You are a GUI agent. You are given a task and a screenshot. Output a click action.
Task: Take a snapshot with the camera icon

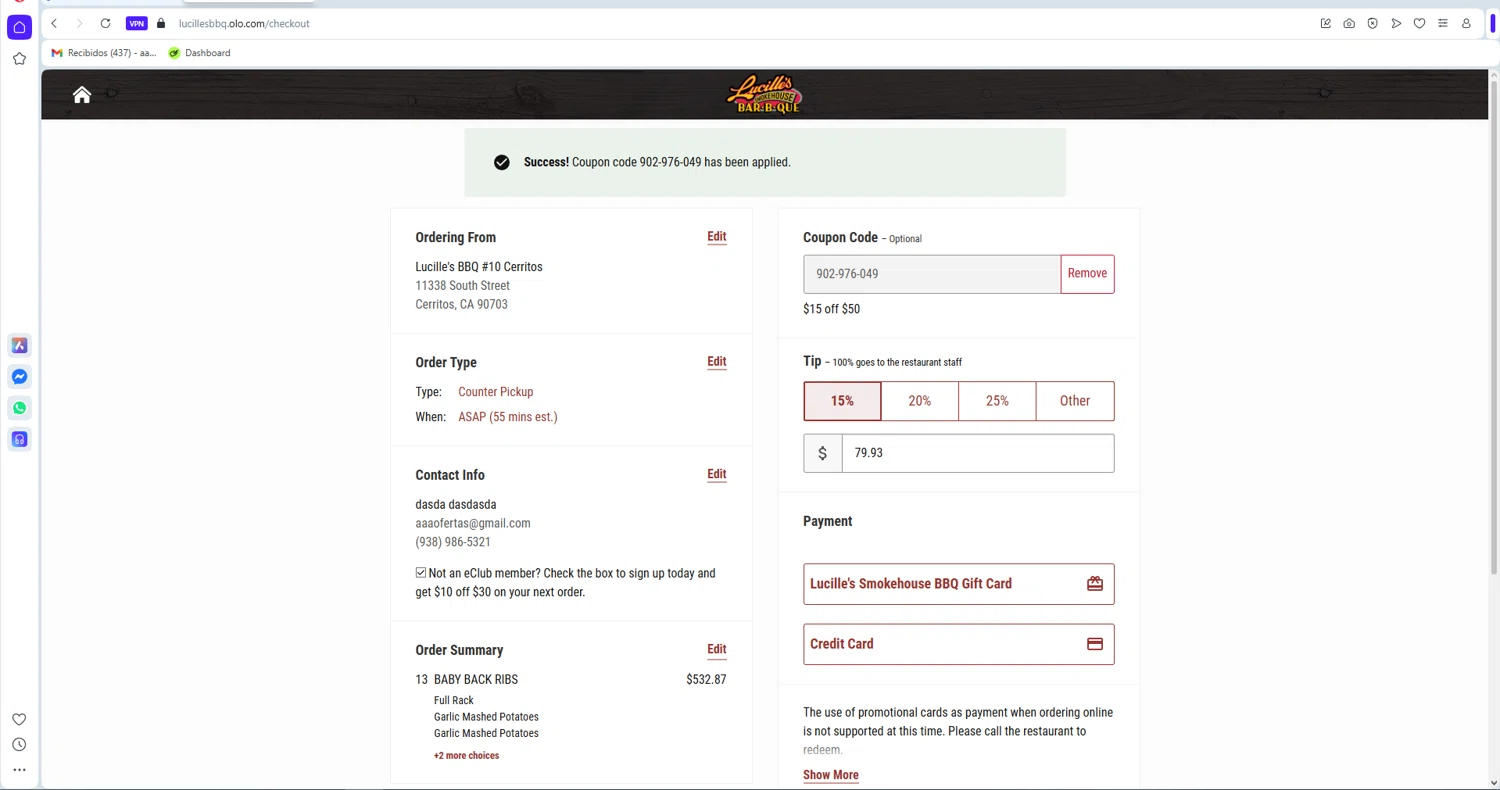point(1349,23)
